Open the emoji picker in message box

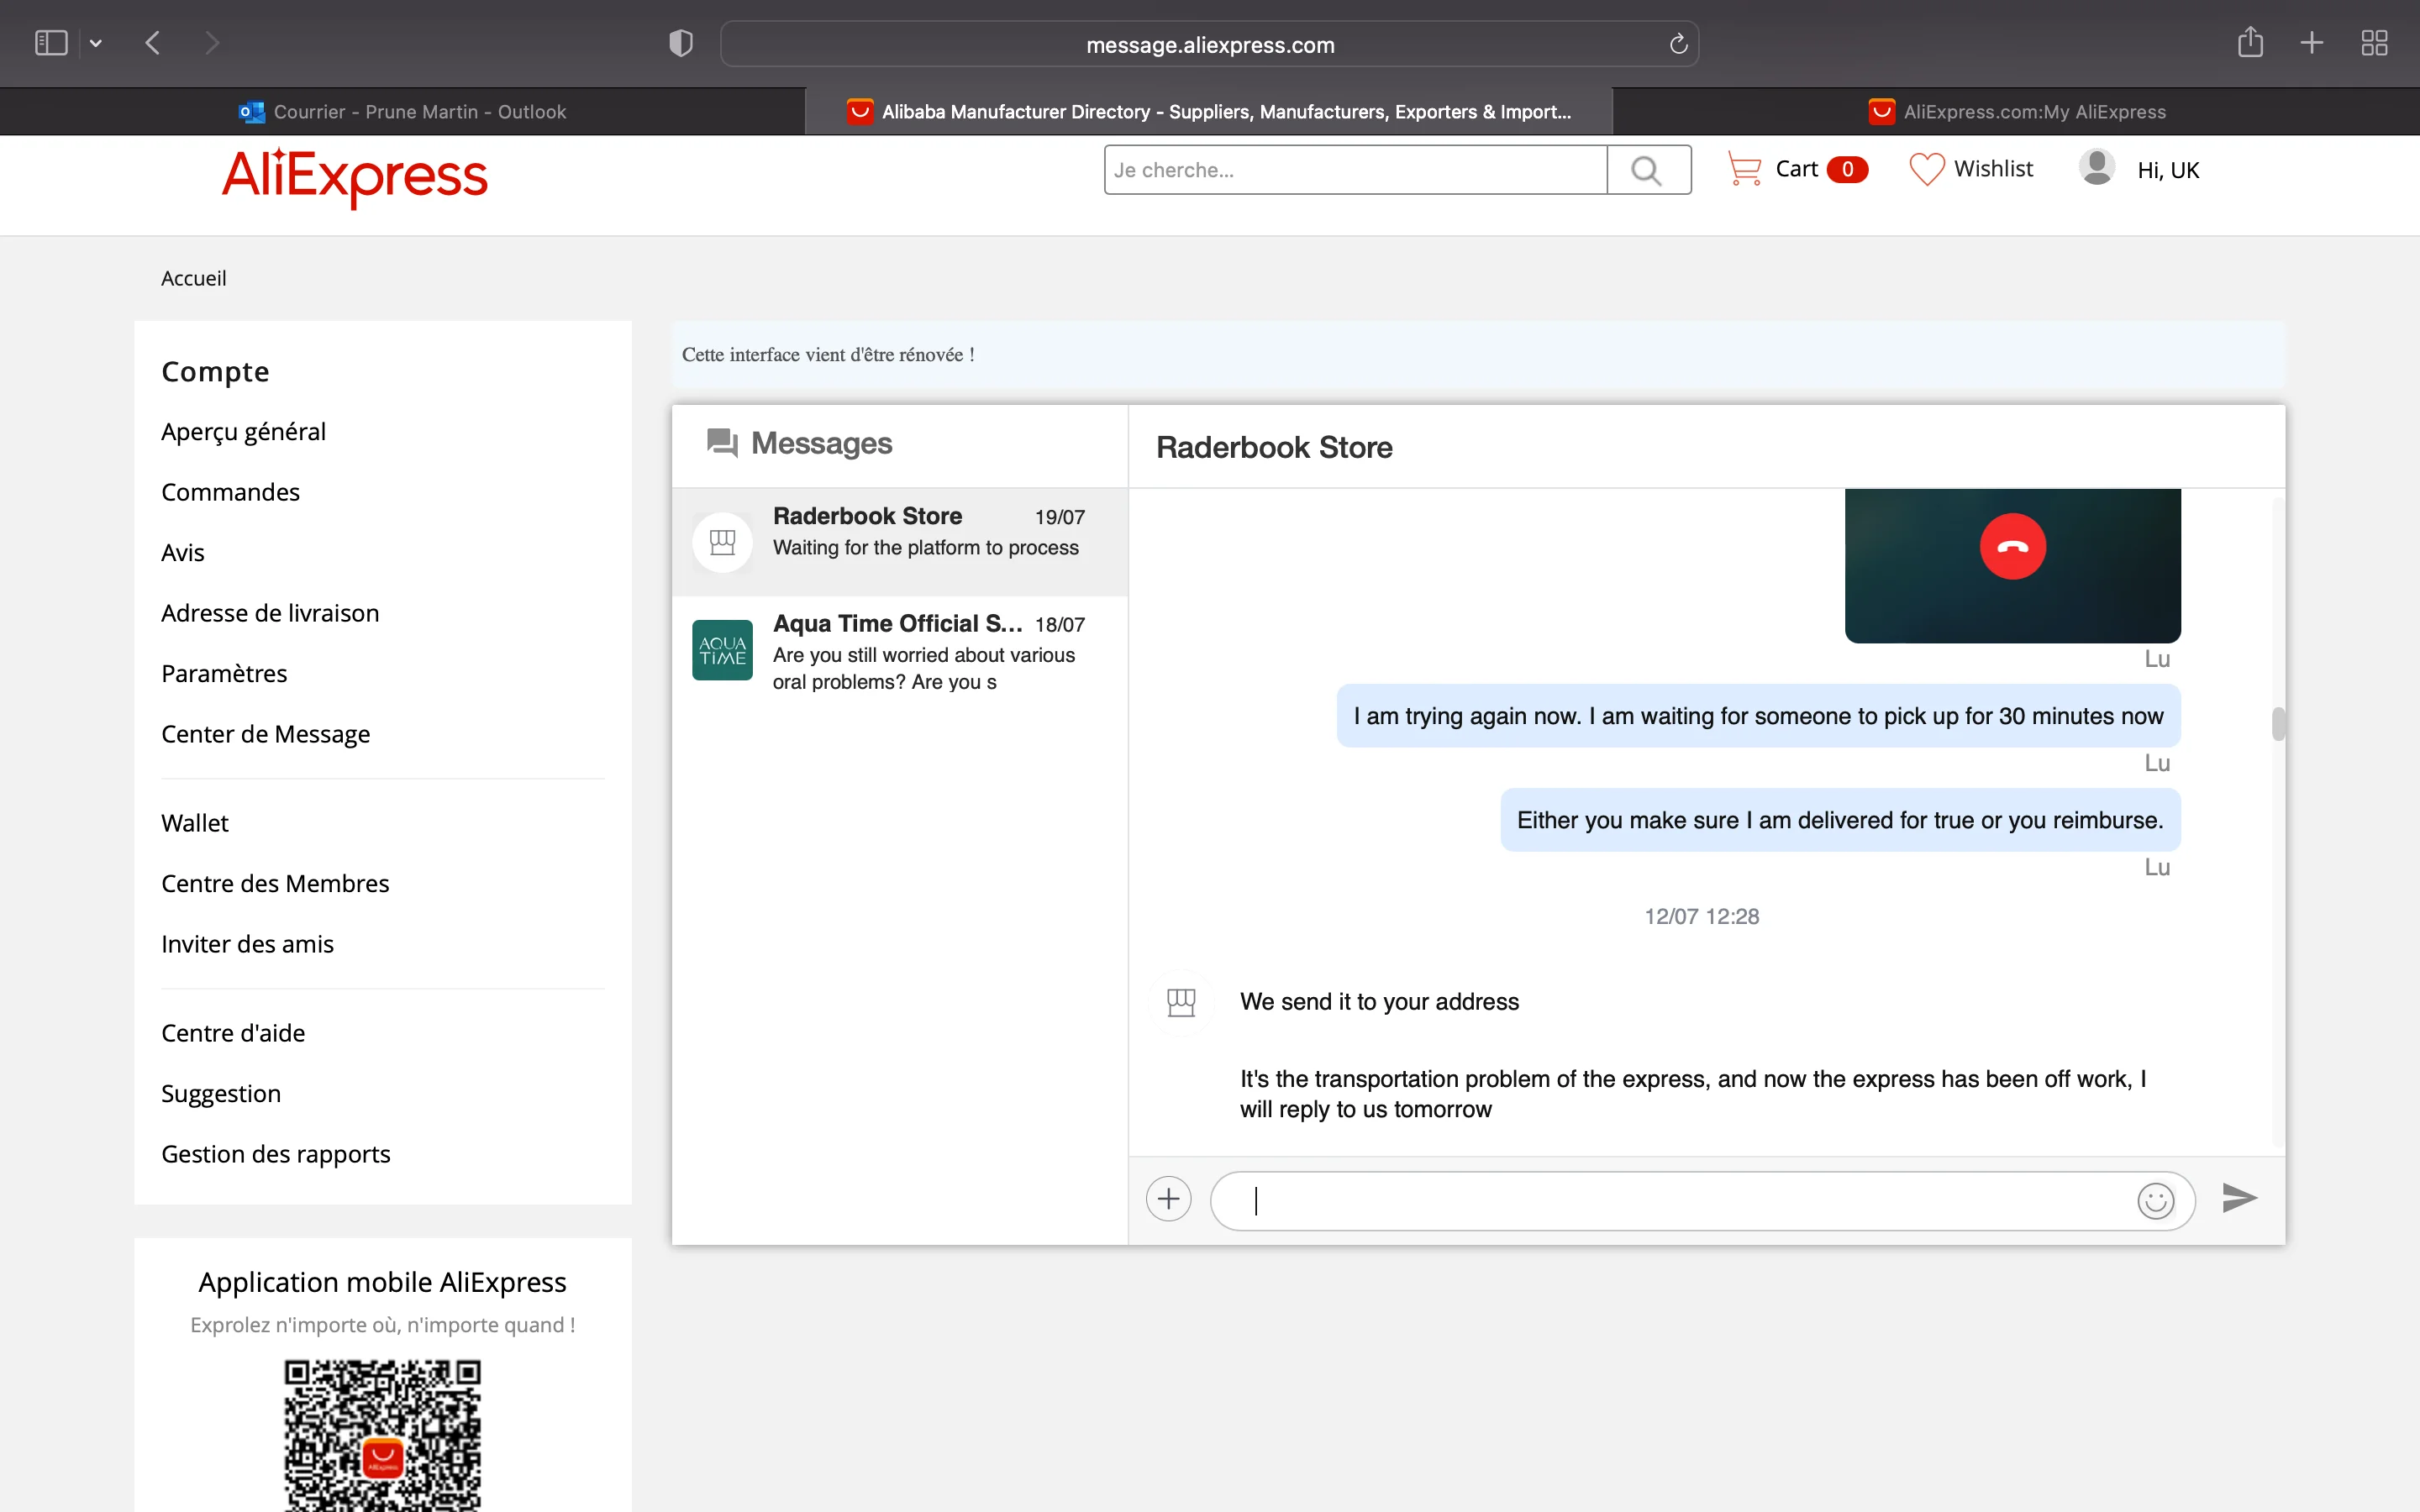[2155, 1200]
